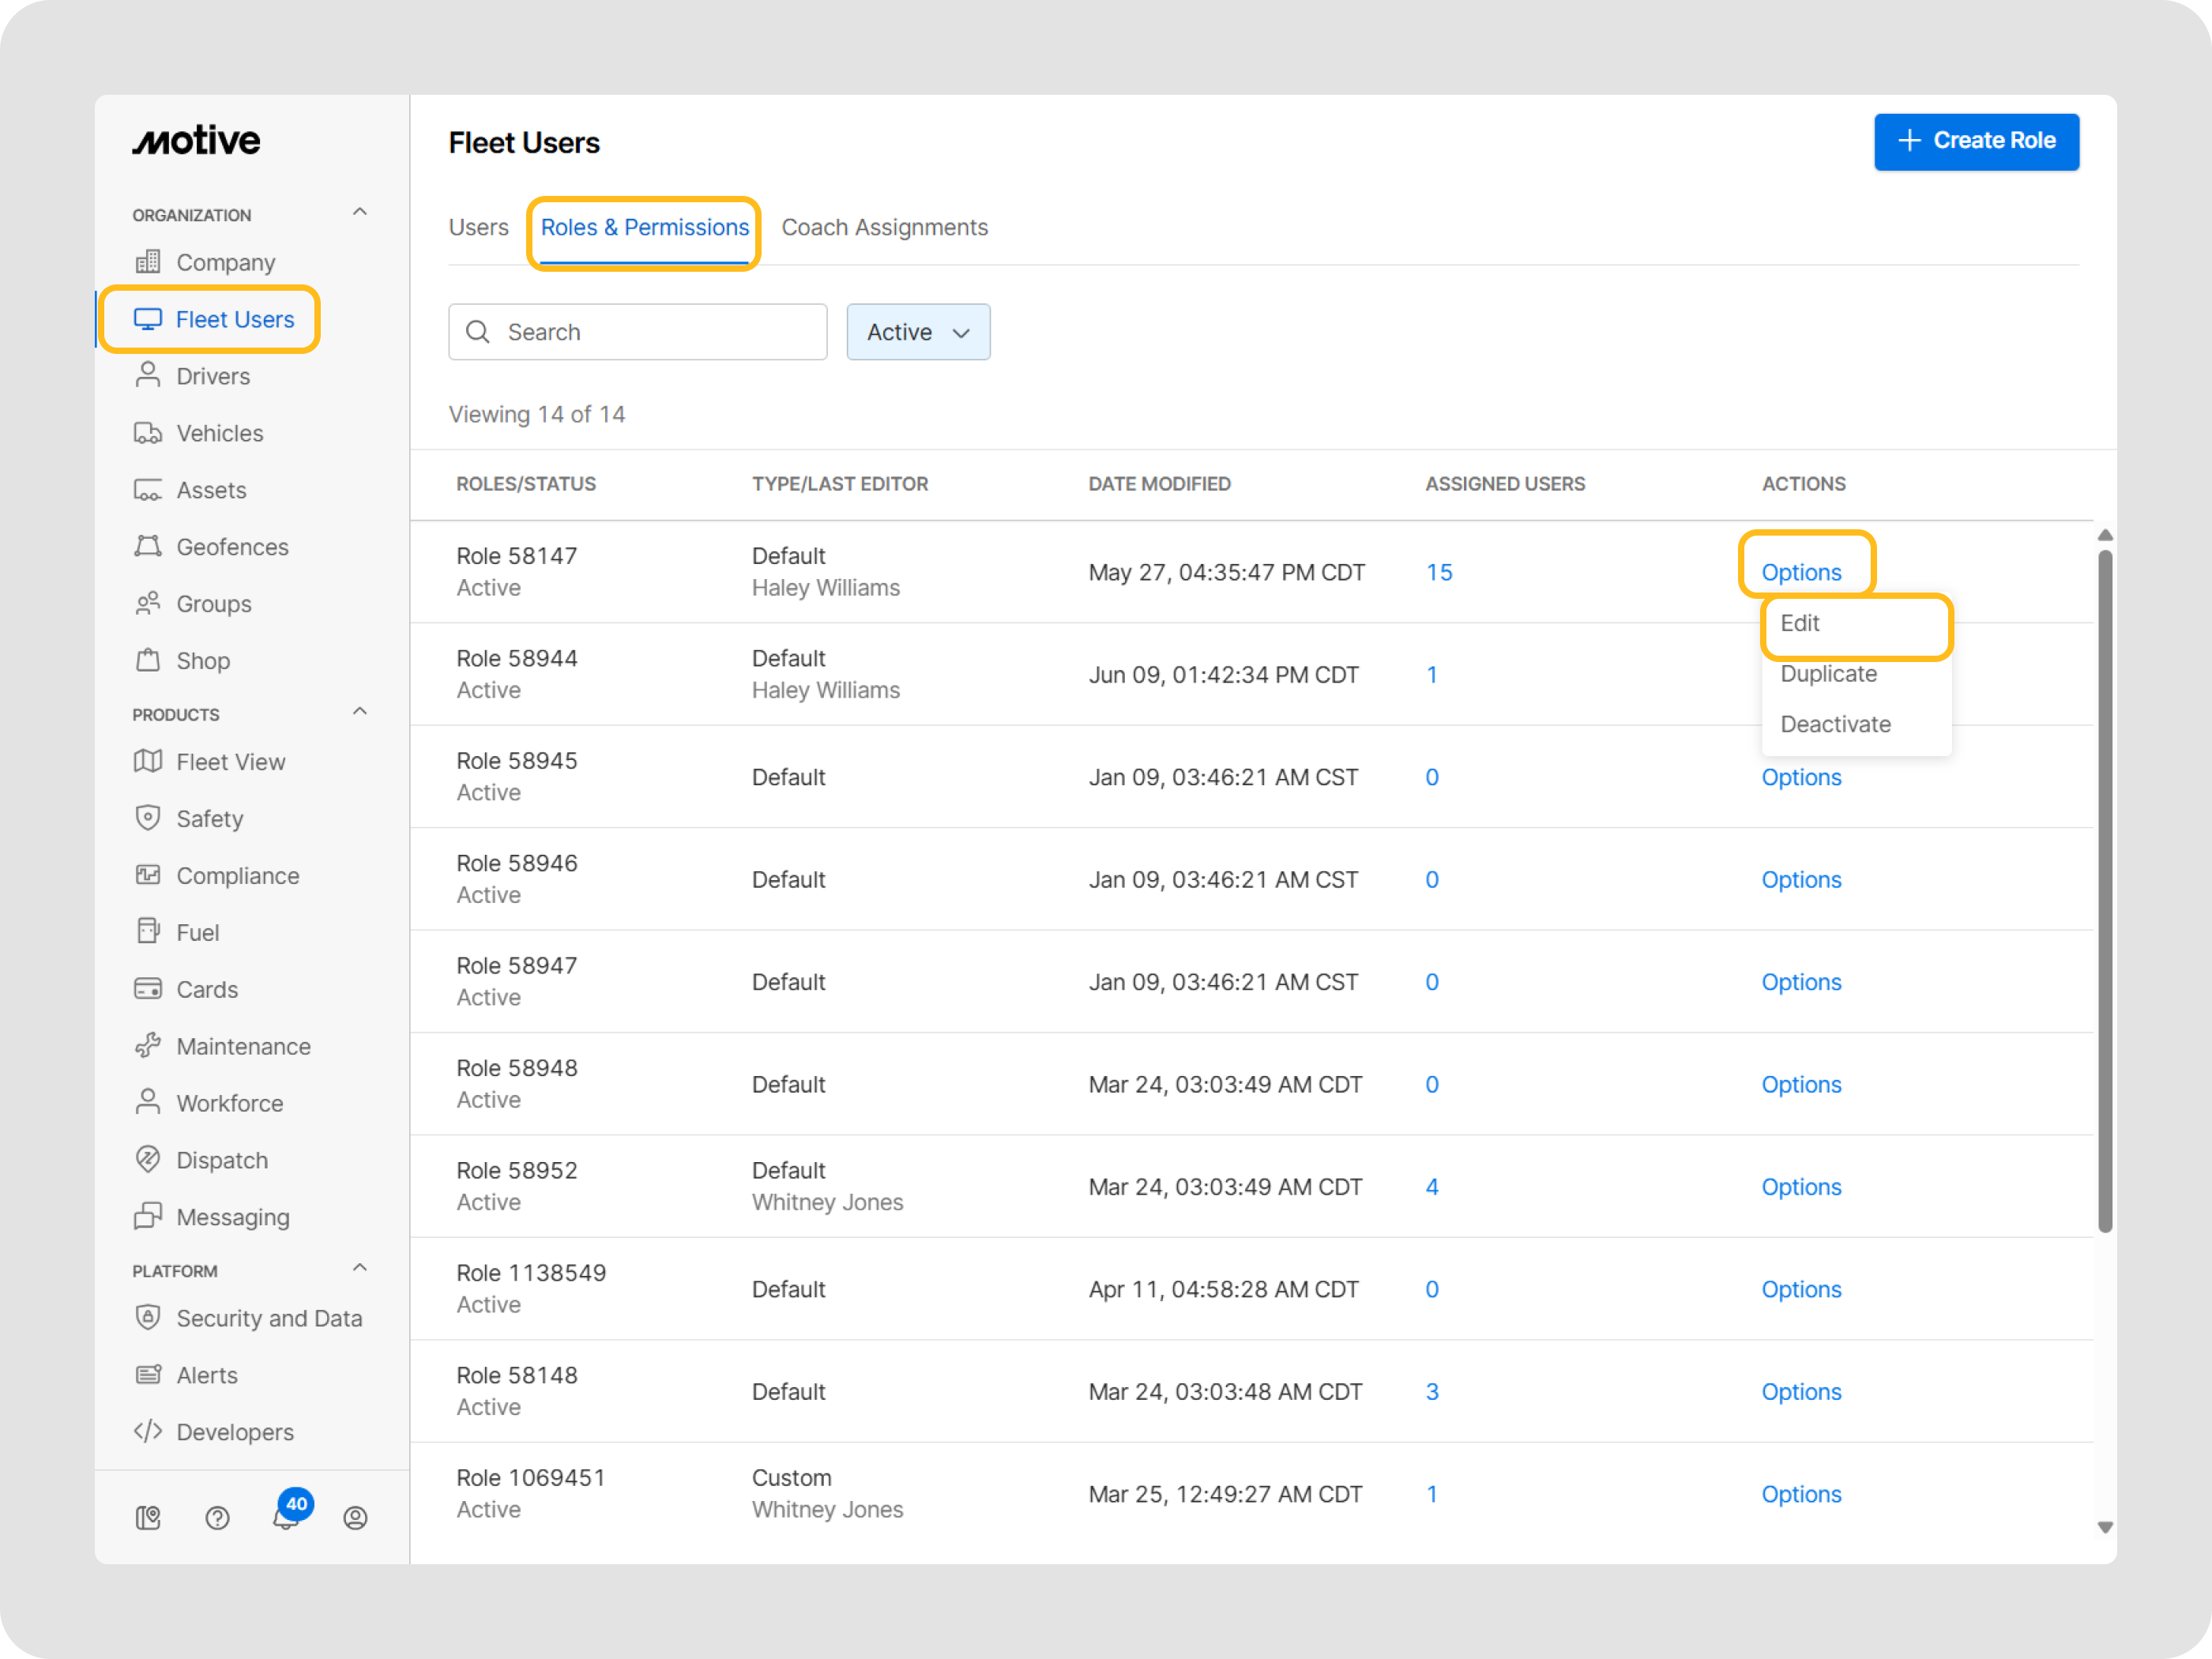Image resolution: width=2212 pixels, height=1659 pixels.
Task: Collapse the Platform sidebar section
Action: click(x=360, y=1268)
